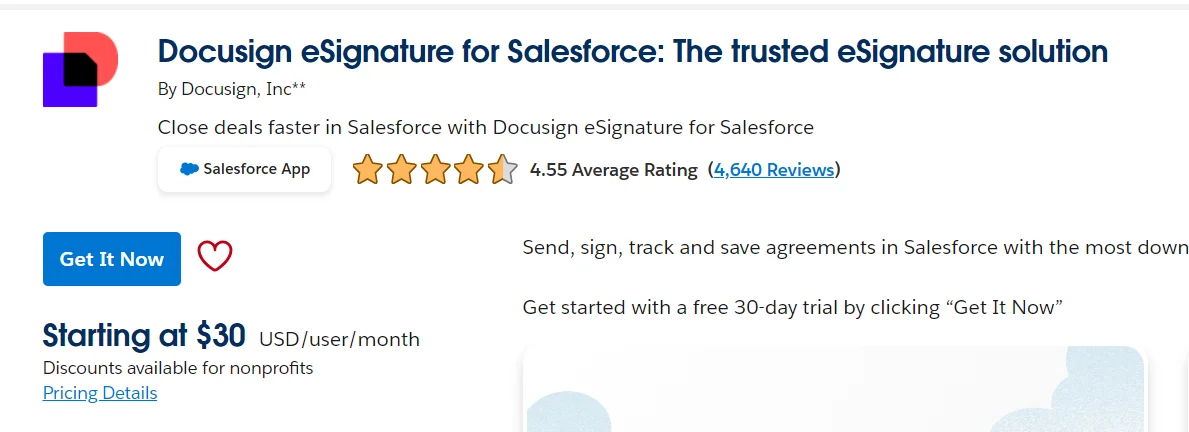The height and width of the screenshot is (432, 1189).
Task: Click the "Discounts available for nonprofits" note
Action: [178, 368]
